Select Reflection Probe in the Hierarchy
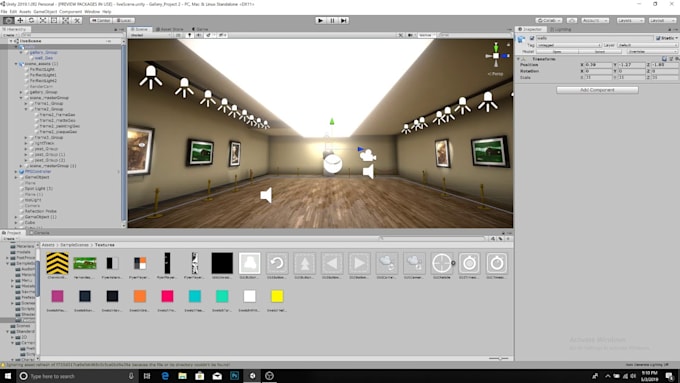This screenshot has width=680, height=383. [40, 211]
